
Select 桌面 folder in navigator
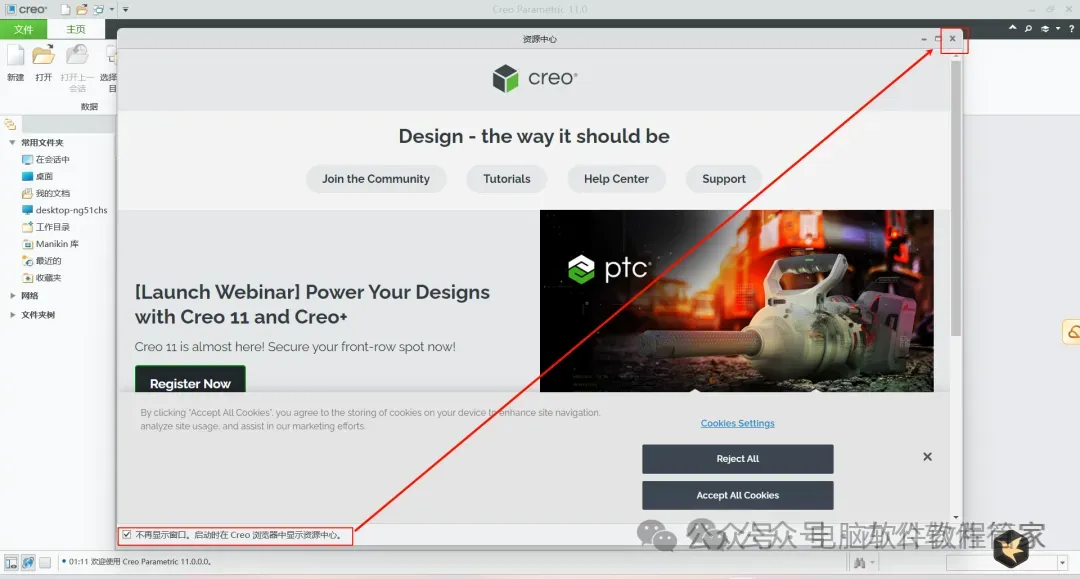pos(38,176)
